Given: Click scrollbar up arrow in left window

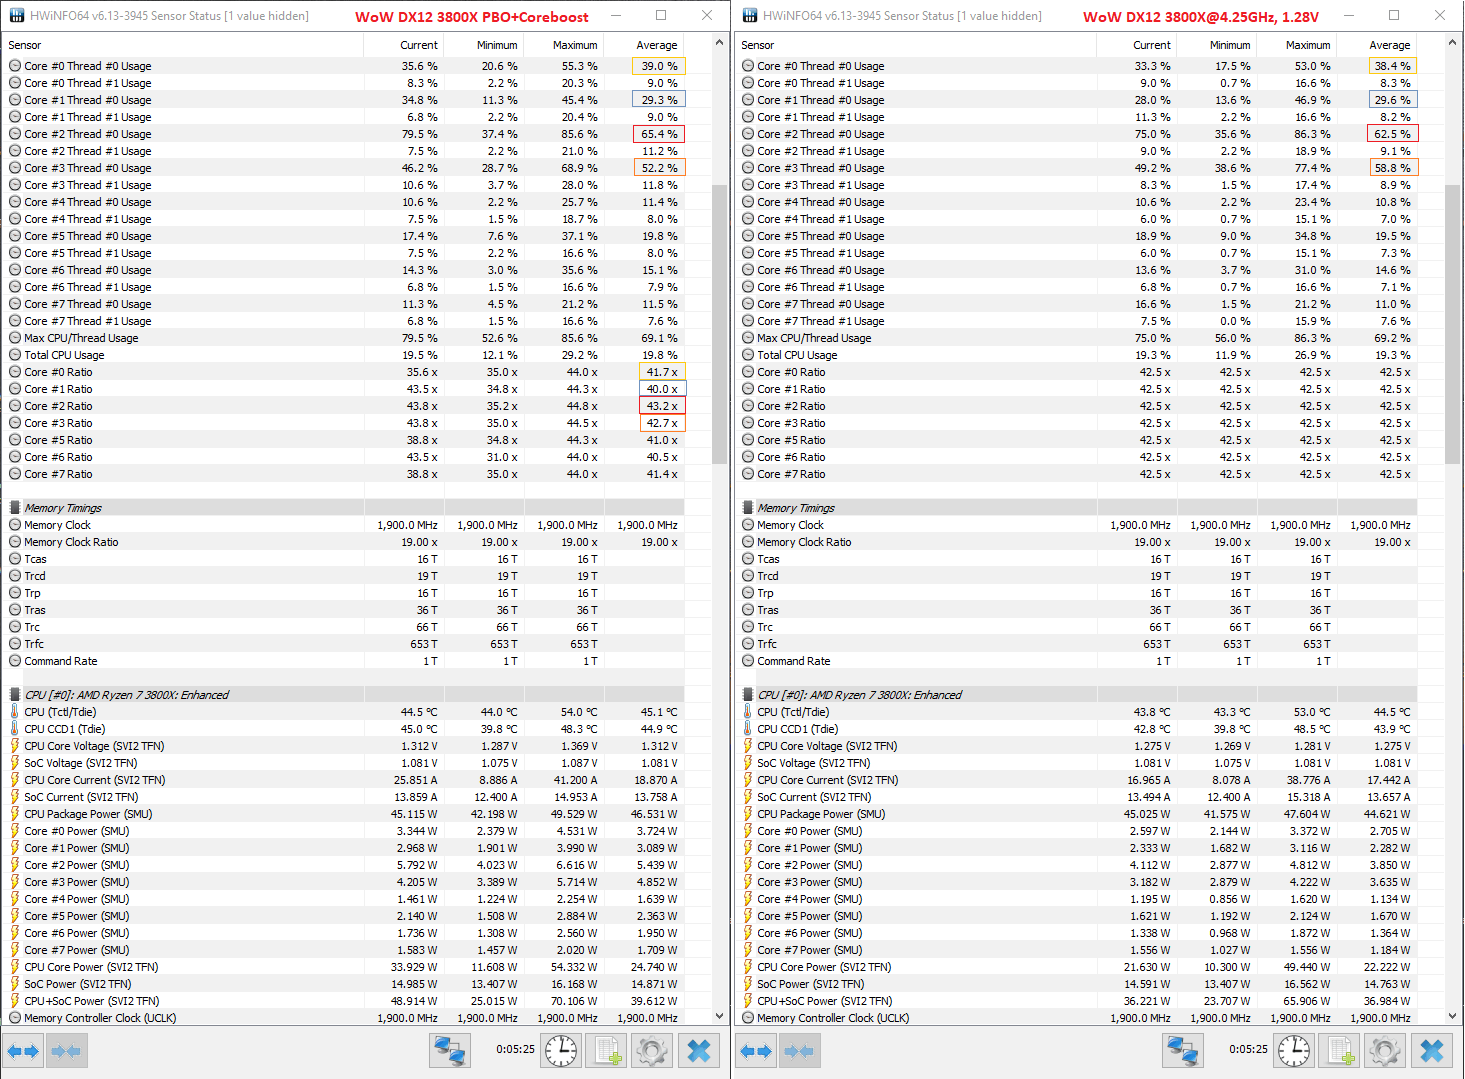Looking at the screenshot, I should [x=719, y=43].
